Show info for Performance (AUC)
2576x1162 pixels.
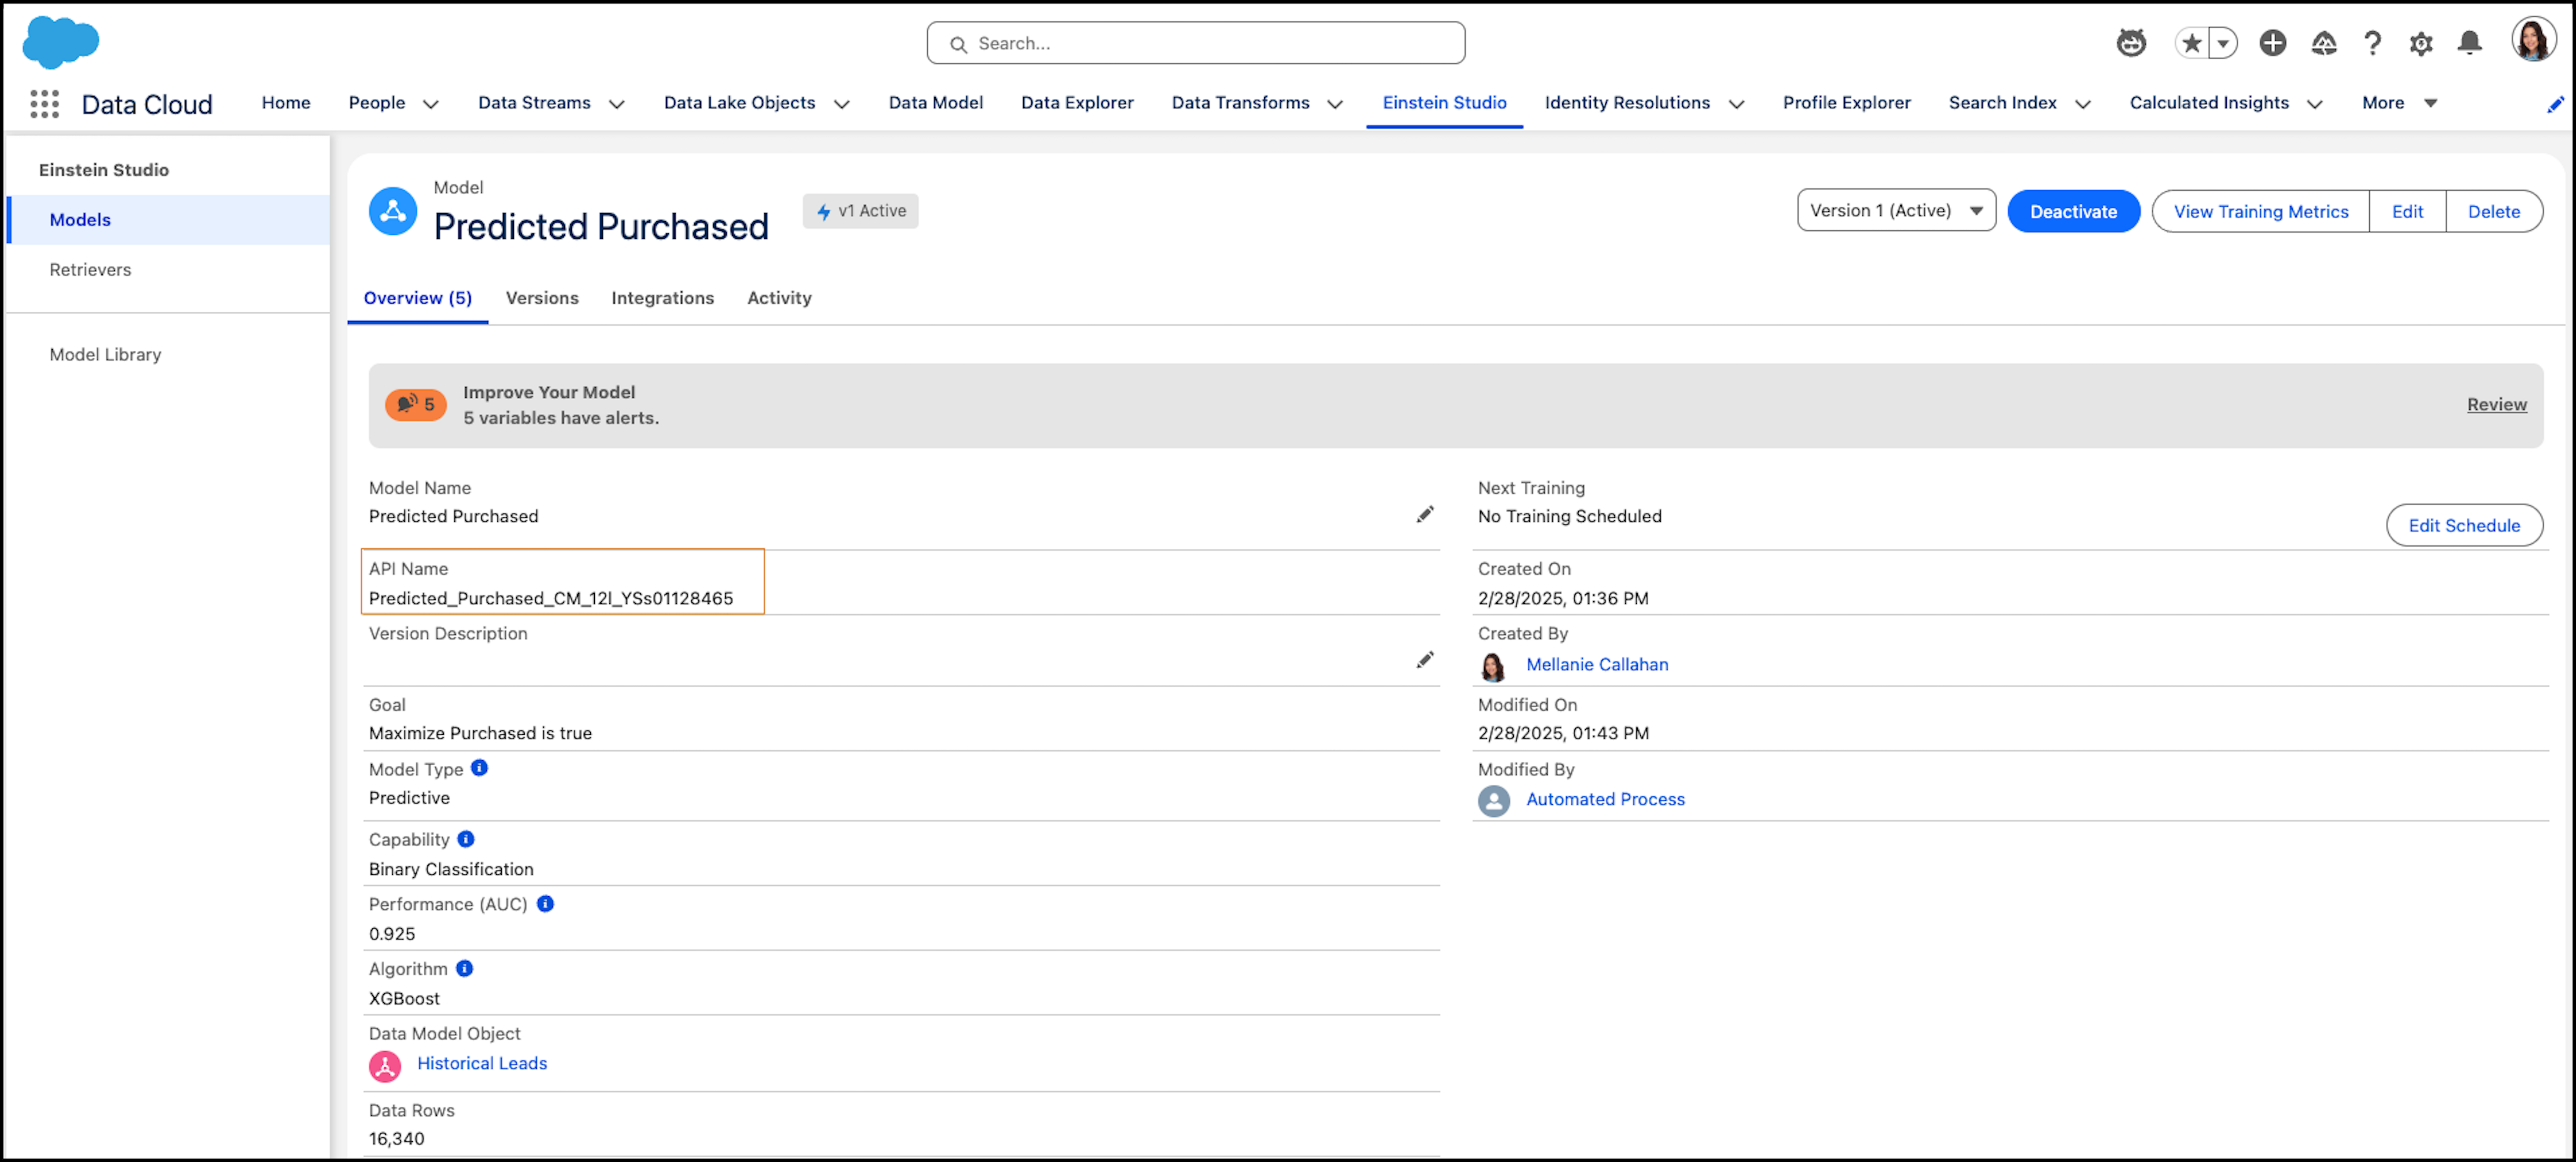(545, 904)
